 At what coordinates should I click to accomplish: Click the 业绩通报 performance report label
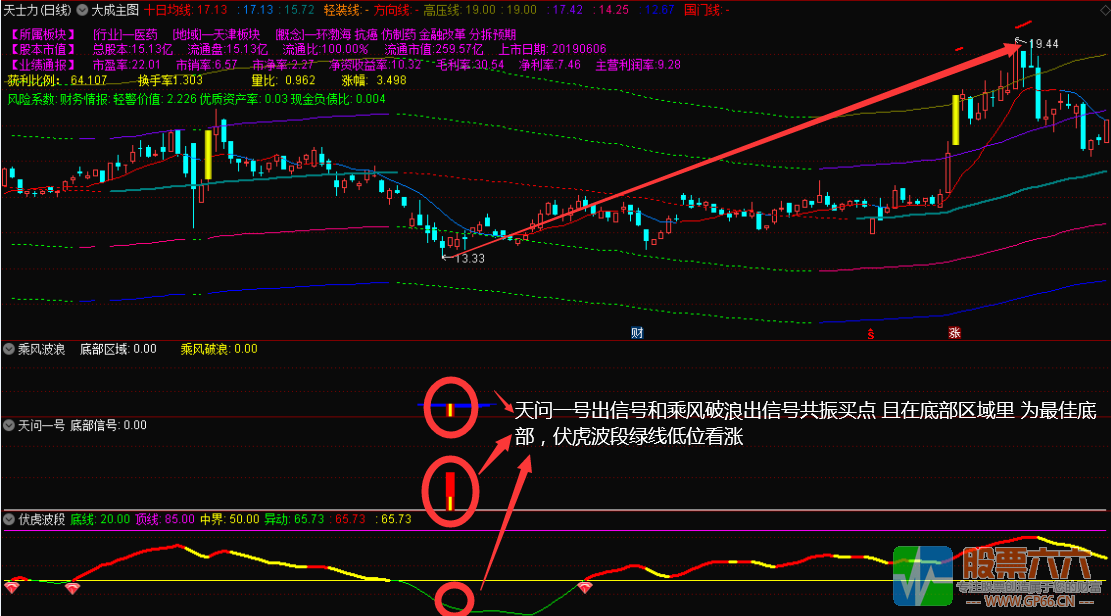coord(42,64)
